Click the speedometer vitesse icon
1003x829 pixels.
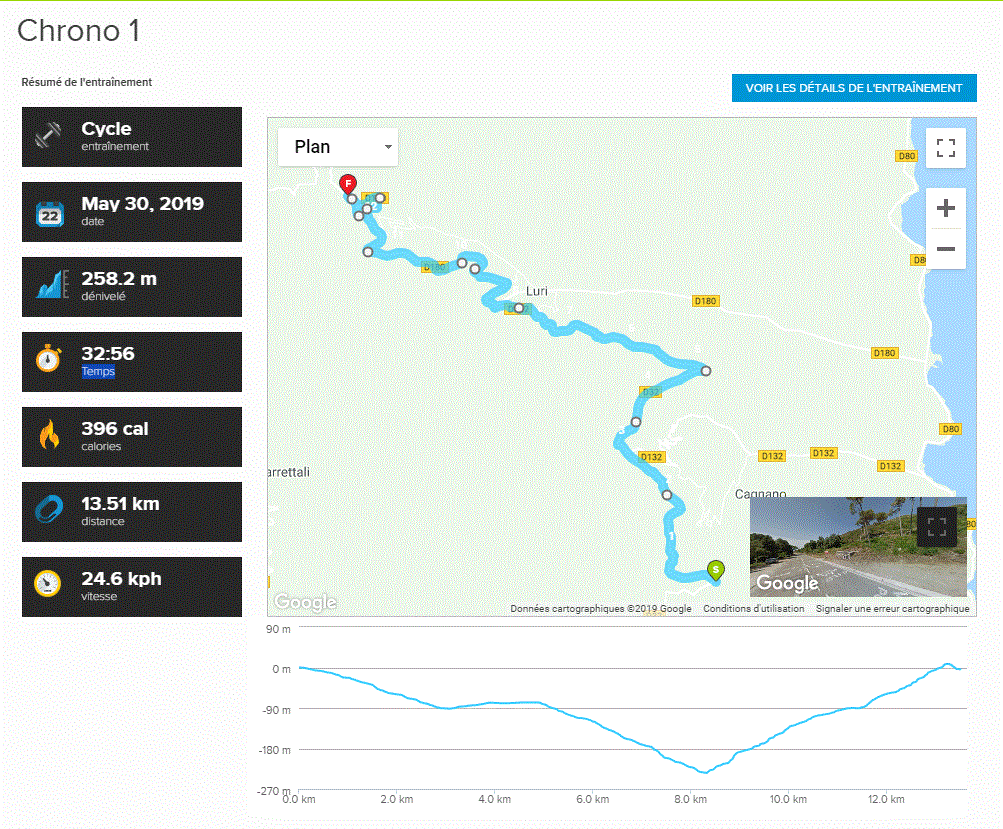pos(47,583)
